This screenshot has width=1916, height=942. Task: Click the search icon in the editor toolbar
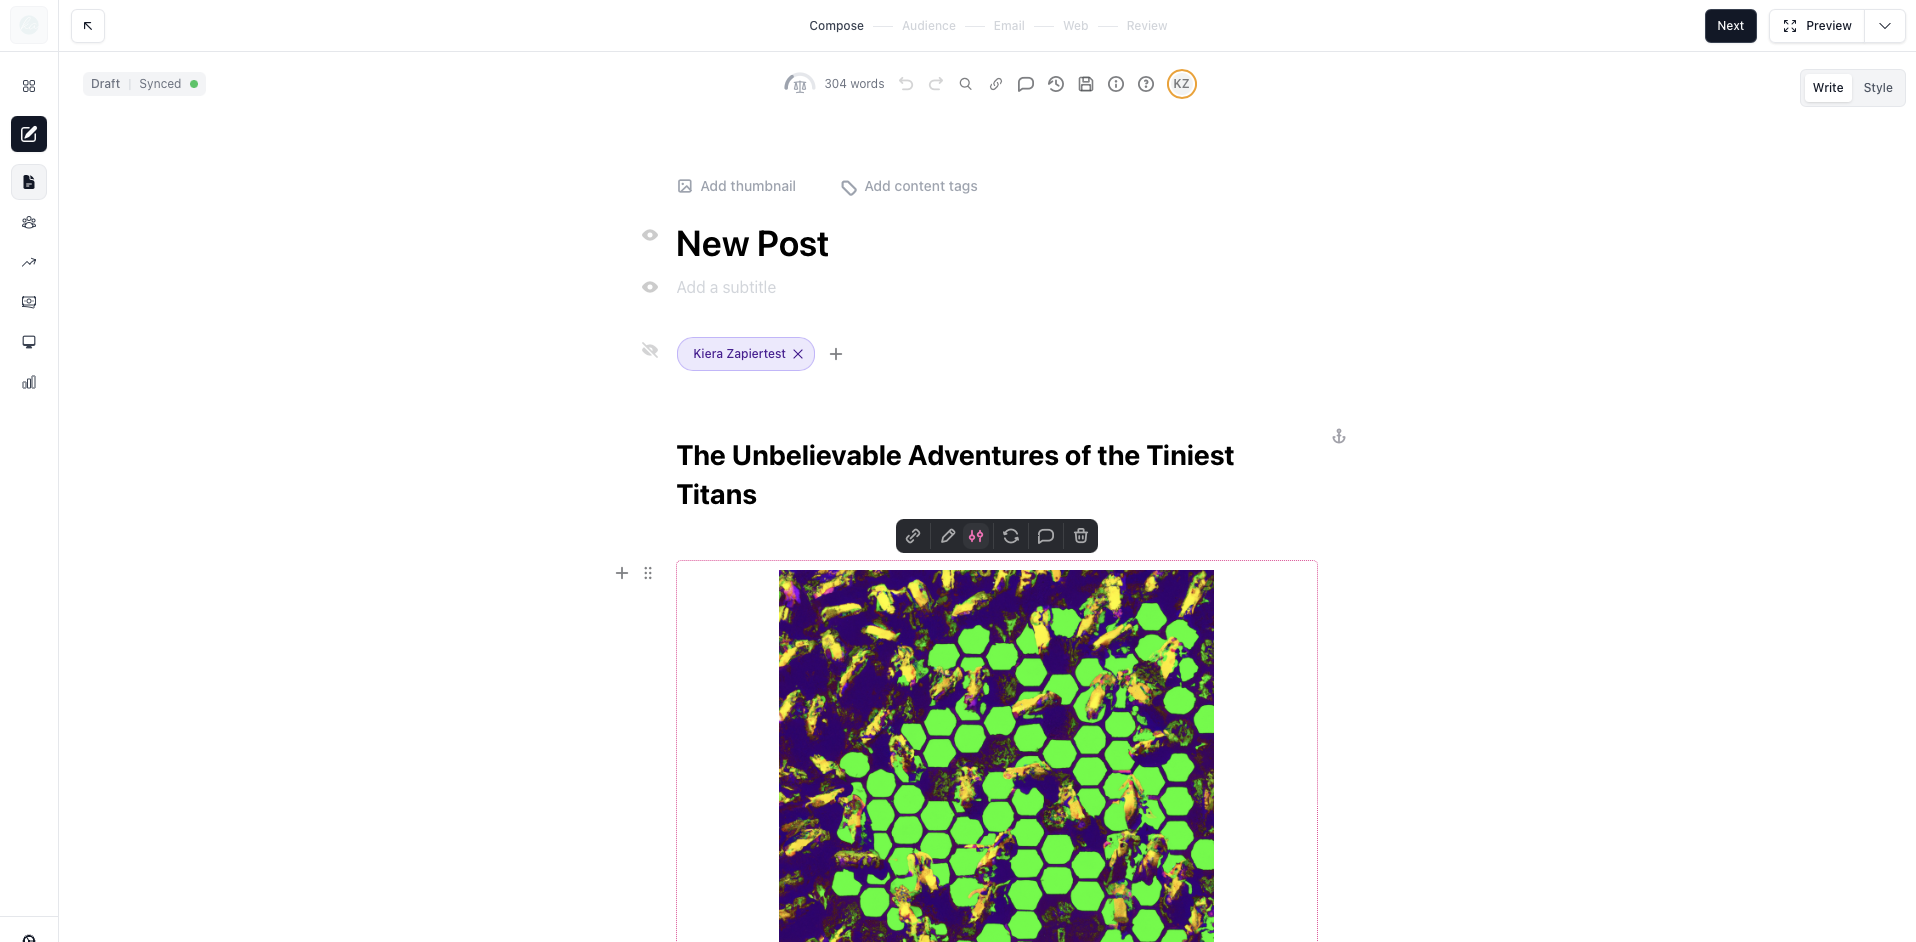tap(965, 84)
